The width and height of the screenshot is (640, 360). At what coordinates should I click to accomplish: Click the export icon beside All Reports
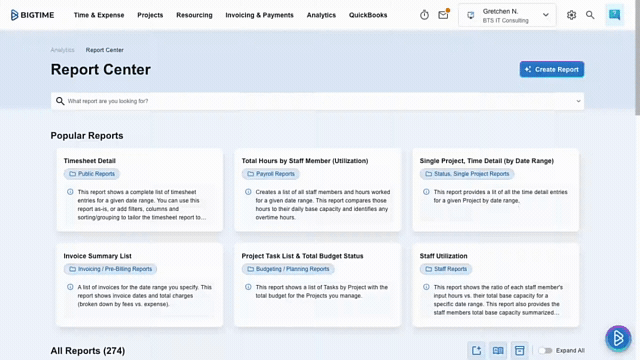tap(476, 350)
